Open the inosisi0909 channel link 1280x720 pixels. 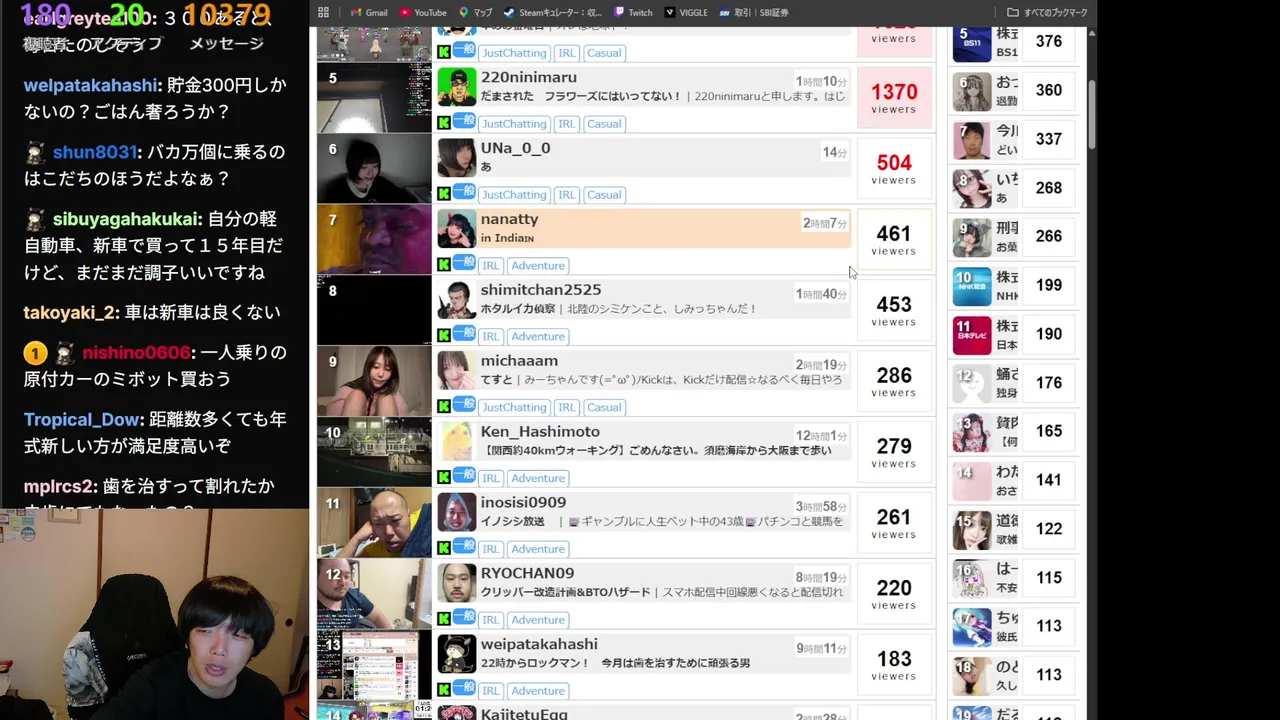pos(523,503)
